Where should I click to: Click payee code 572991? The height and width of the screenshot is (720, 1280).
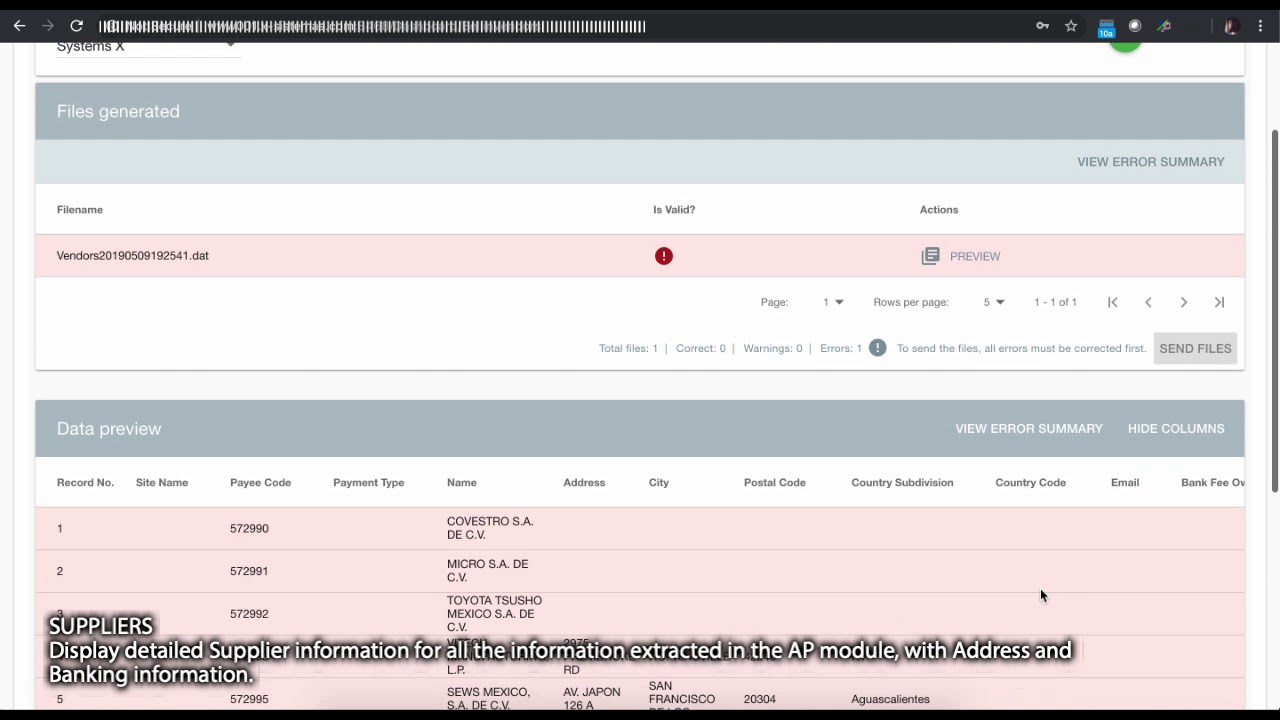pyautogui.click(x=249, y=571)
